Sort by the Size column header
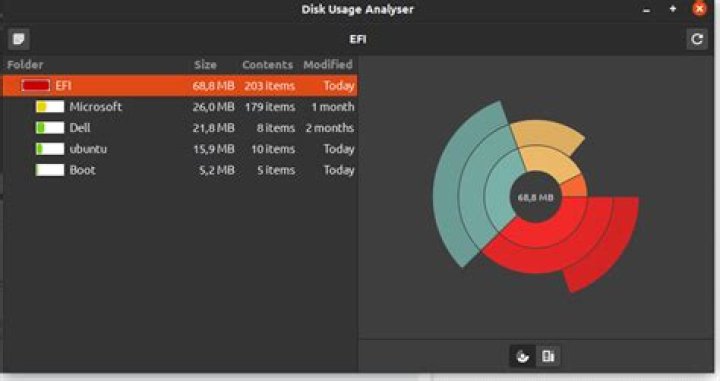The image size is (720, 381). coord(205,65)
